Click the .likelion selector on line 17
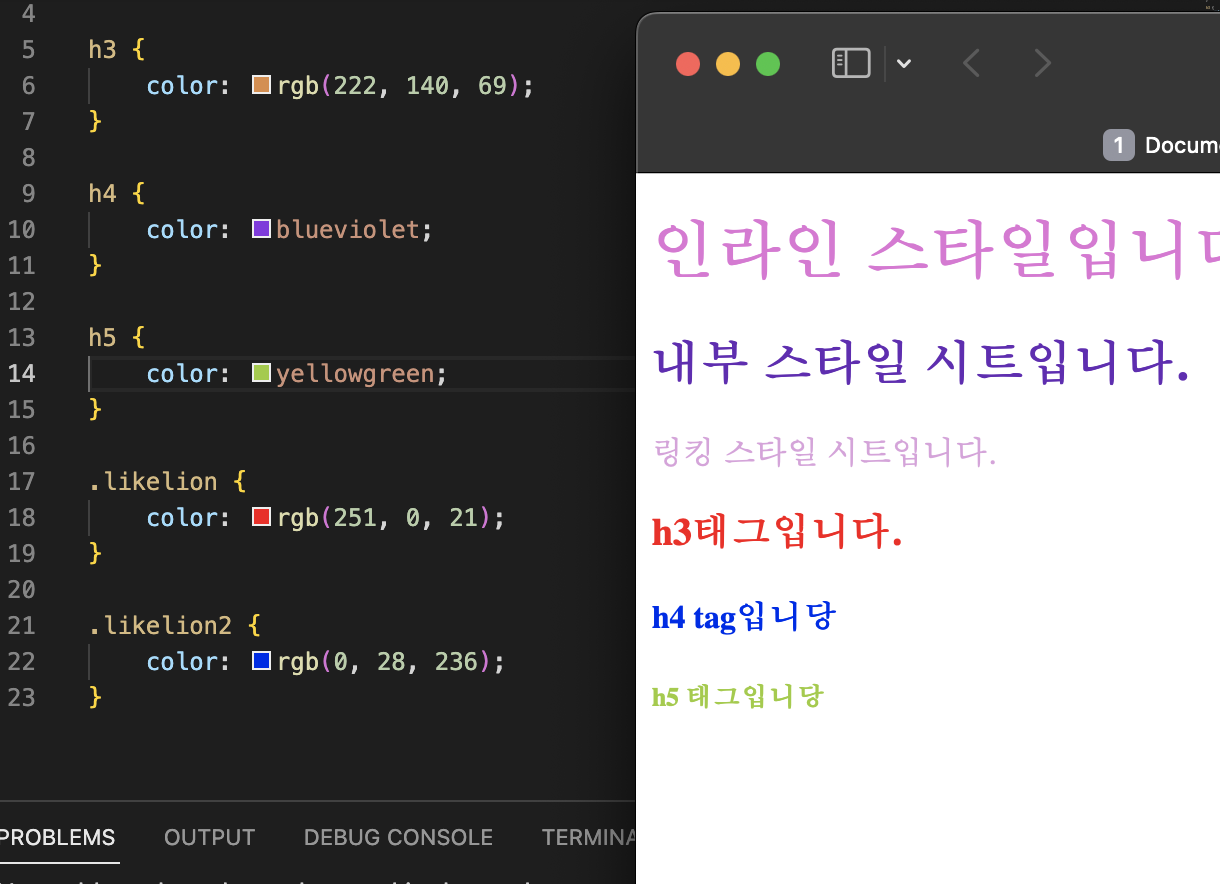 pyautogui.click(x=153, y=482)
